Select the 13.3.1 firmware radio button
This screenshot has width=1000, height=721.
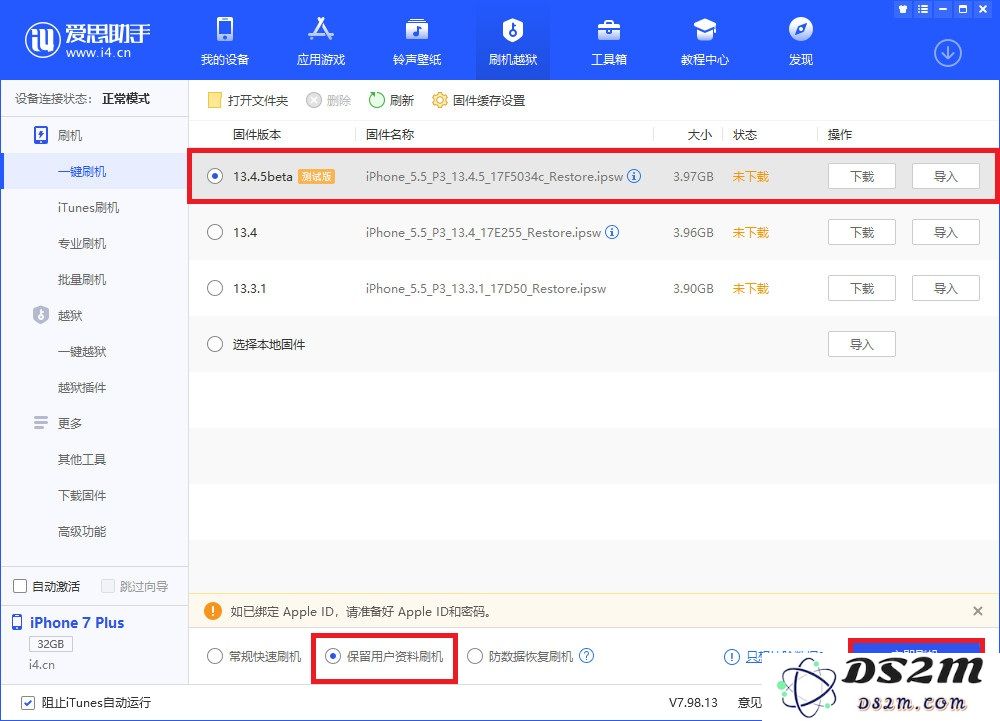(x=215, y=288)
